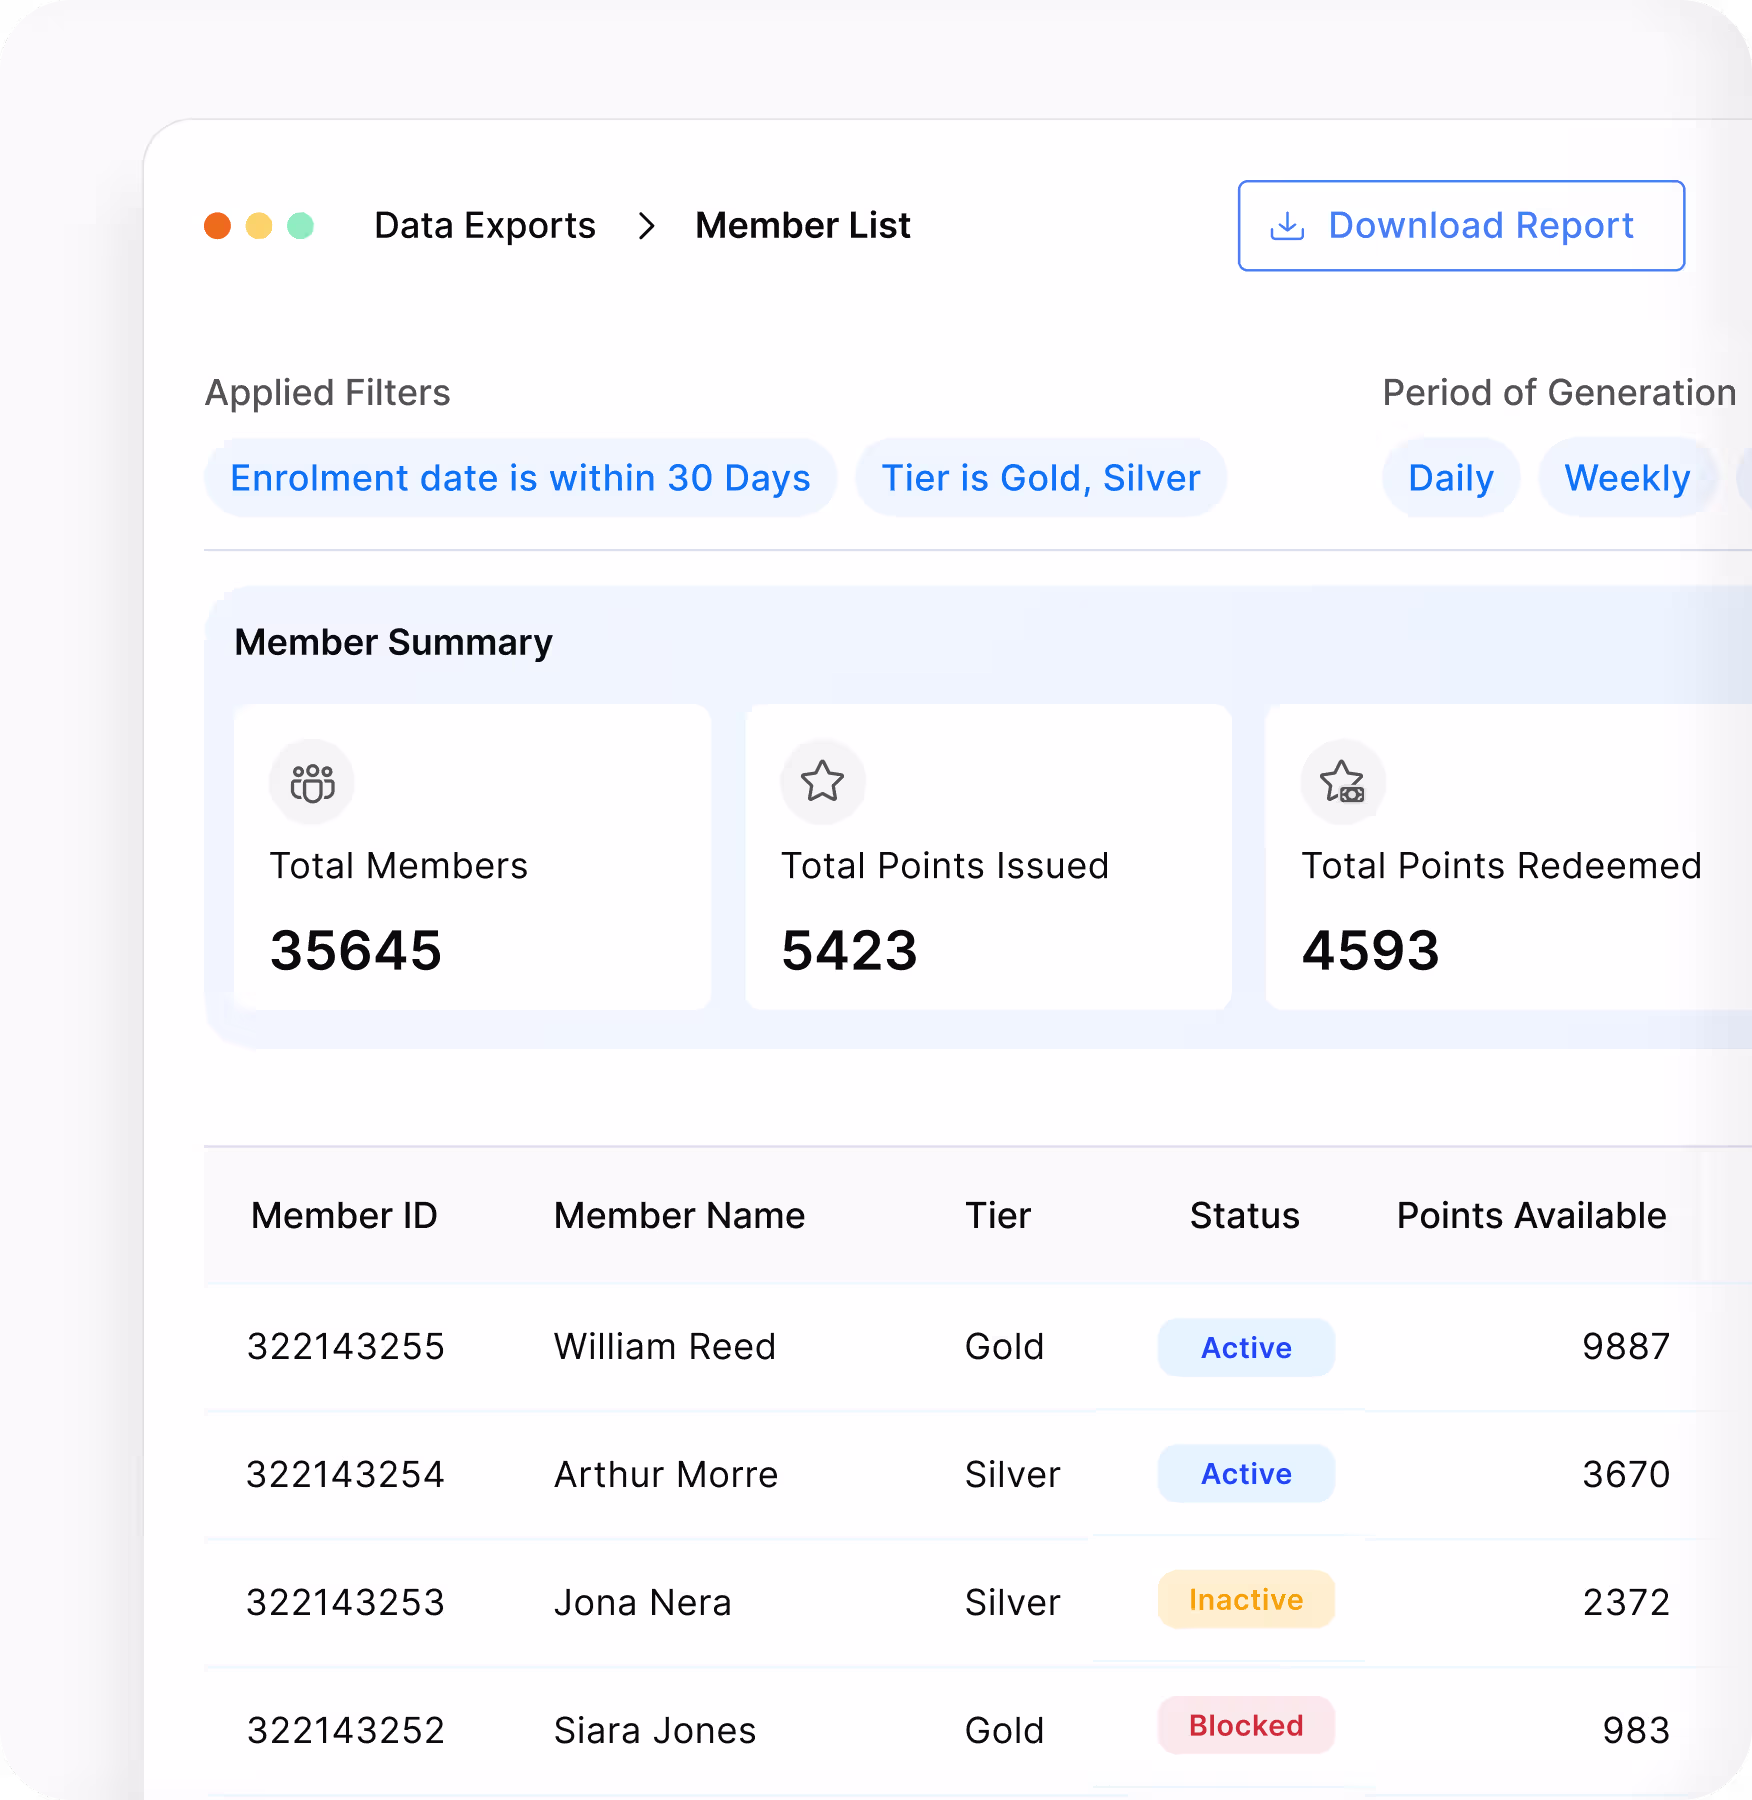Viewport: 1752px width, 1800px height.
Task: Click the Download Report button
Action: [1461, 226]
